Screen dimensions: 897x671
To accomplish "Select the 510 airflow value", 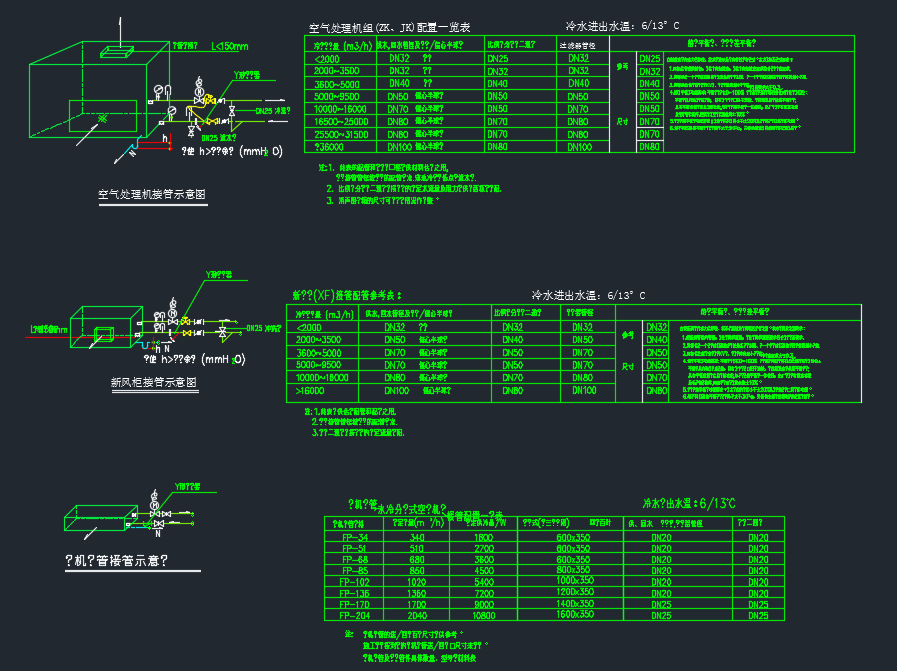I will [x=417, y=549].
